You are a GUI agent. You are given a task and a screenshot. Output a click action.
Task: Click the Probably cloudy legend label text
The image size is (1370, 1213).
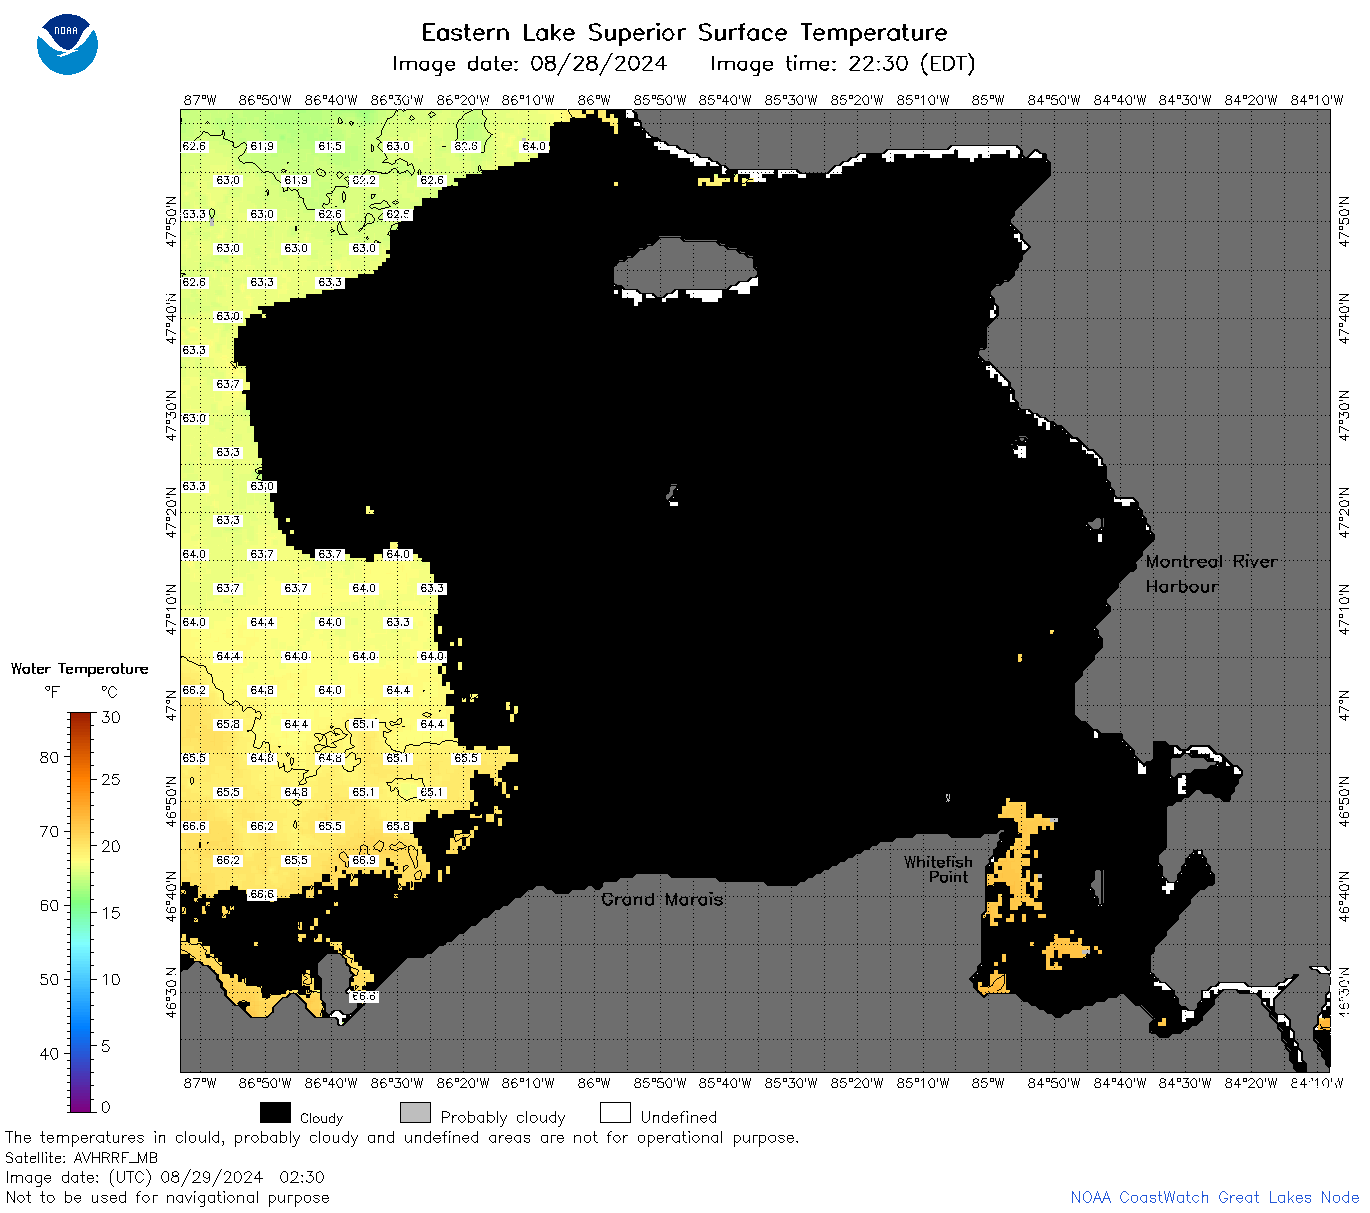(503, 1117)
